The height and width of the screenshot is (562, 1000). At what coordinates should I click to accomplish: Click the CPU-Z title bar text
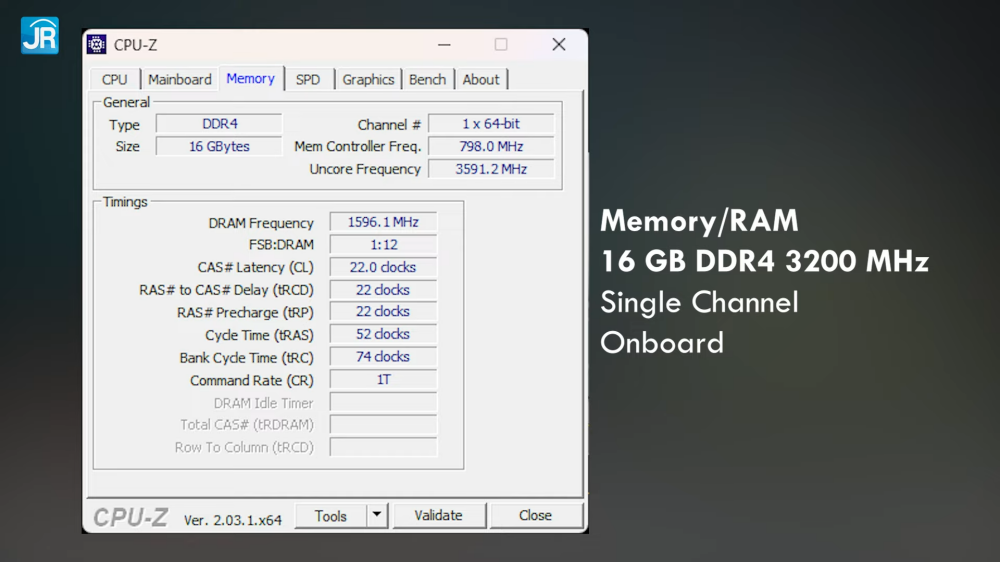pyautogui.click(x=135, y=45)
